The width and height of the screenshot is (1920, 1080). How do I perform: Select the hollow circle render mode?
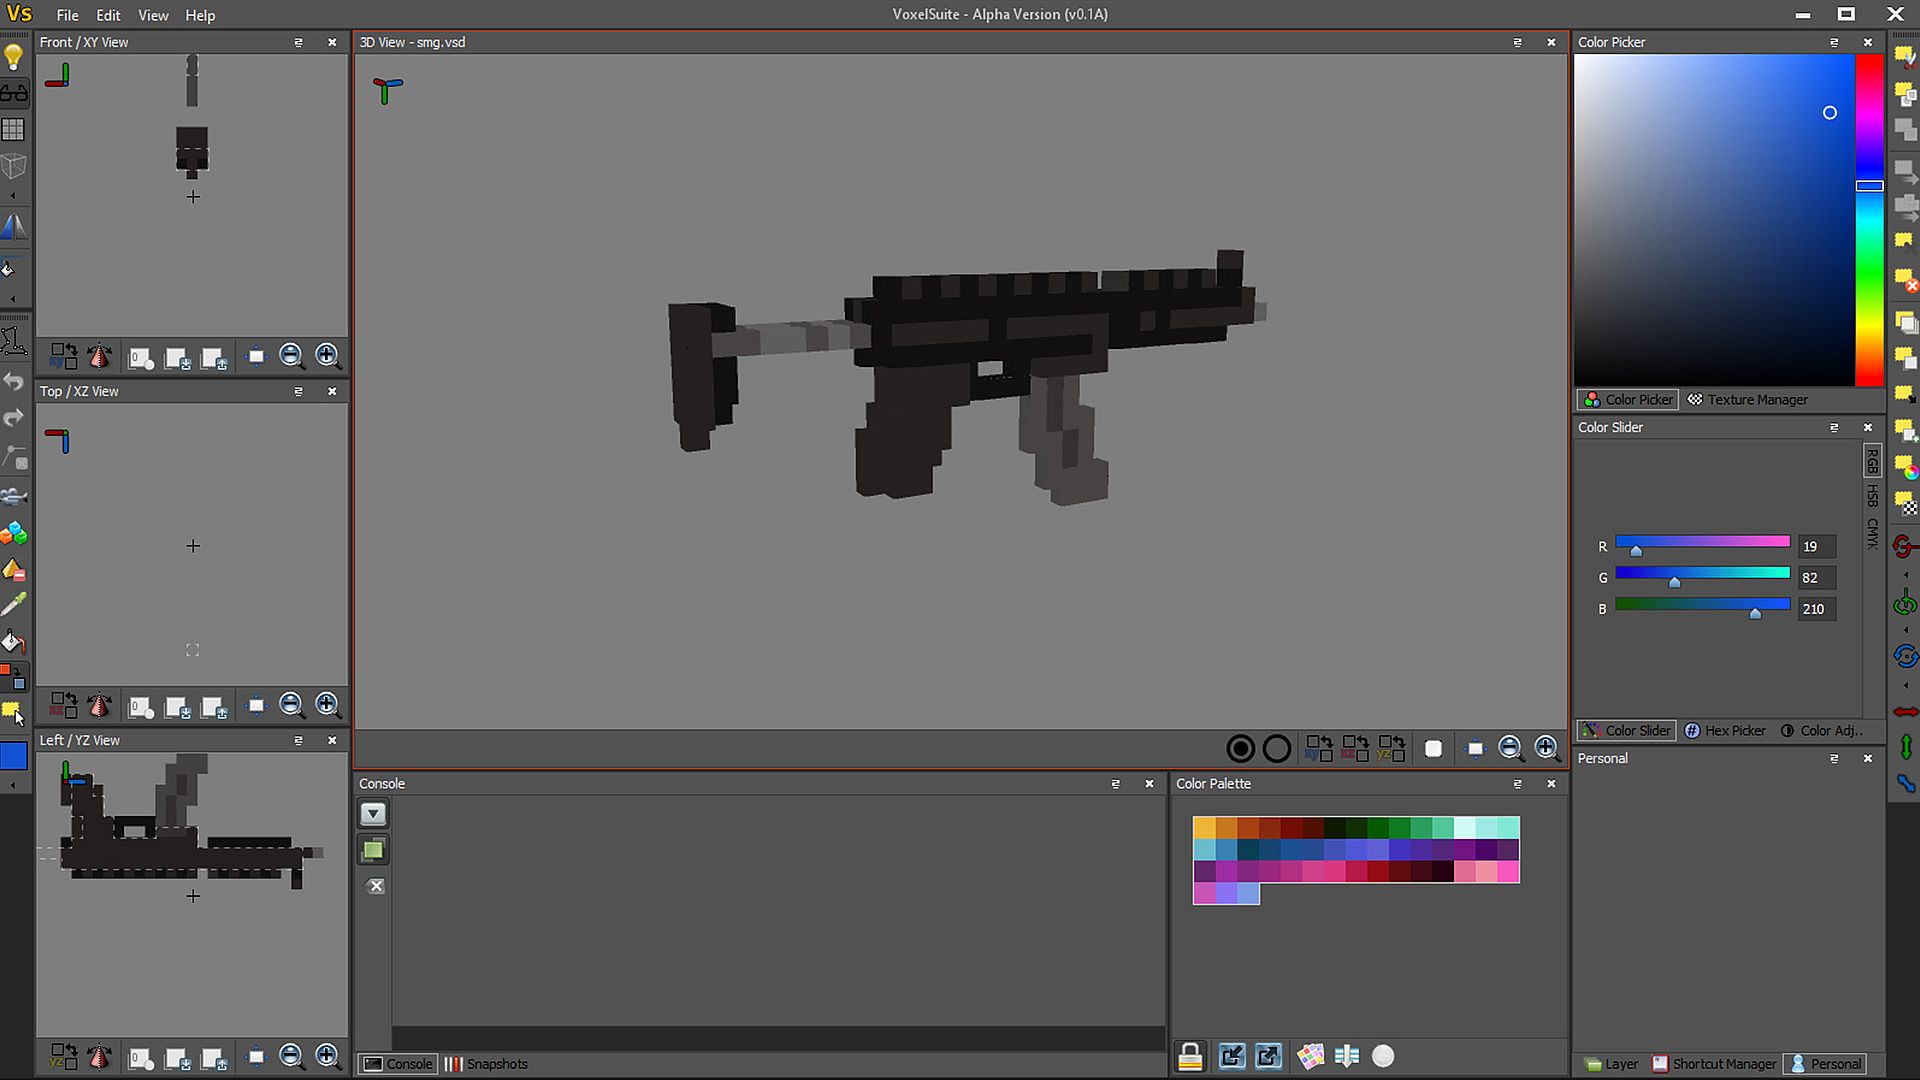[x=1277, y=748]
